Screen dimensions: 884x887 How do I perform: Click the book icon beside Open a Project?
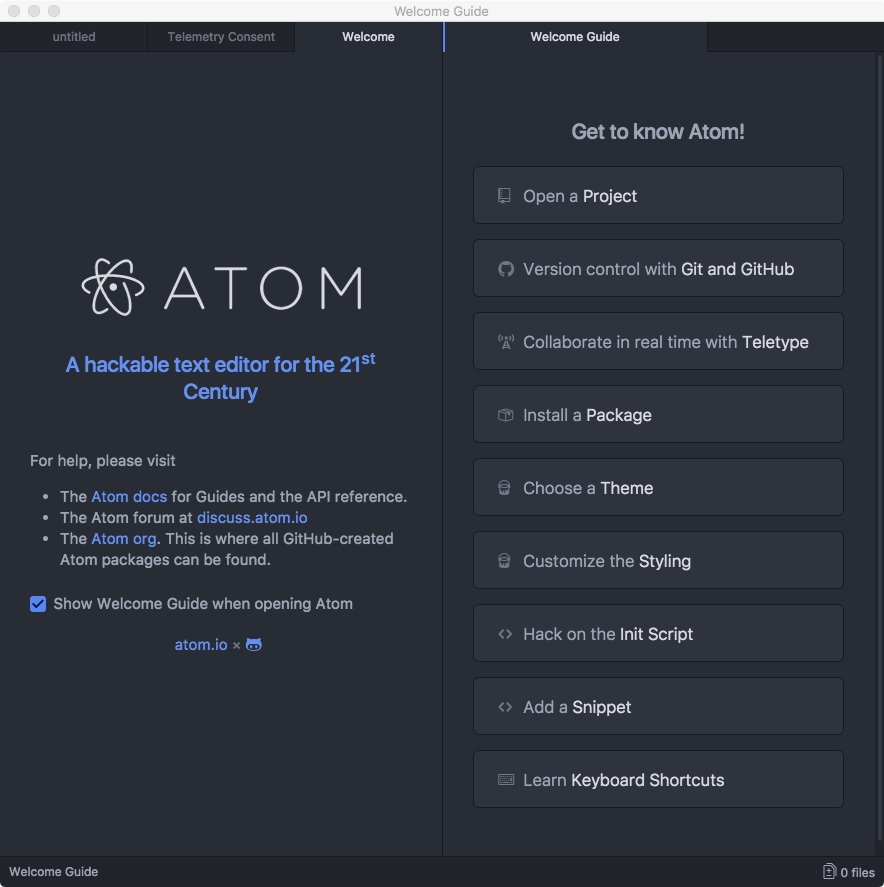[x=504, y=196]
